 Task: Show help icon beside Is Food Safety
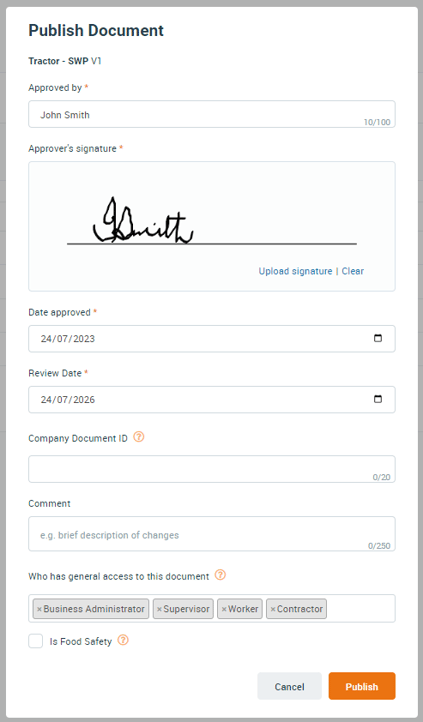pyautogui.click(x=123, y=640)
